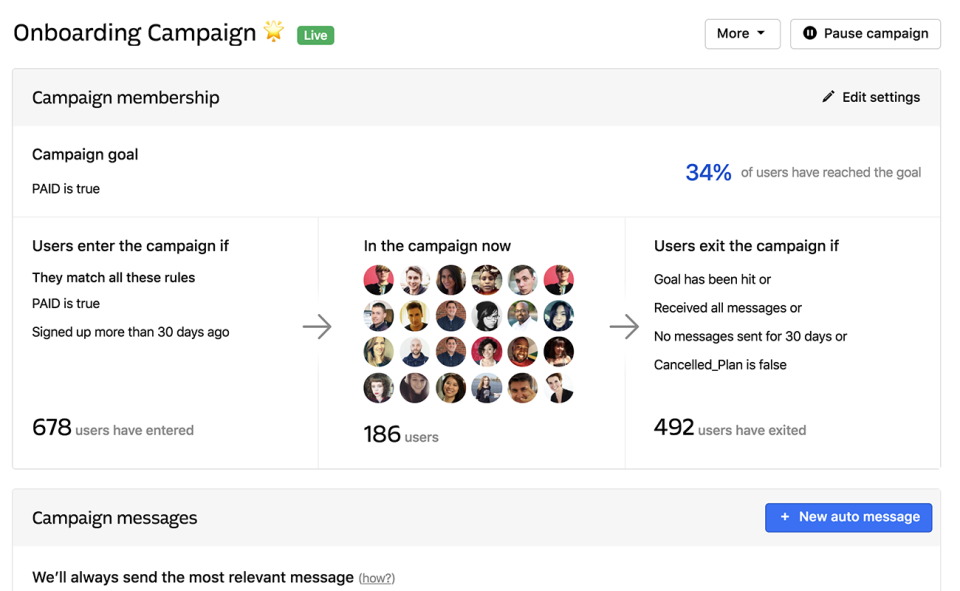Select the black-and-white avatar with beanie
The height and width of the screenshot is (591, 960).
487,316
